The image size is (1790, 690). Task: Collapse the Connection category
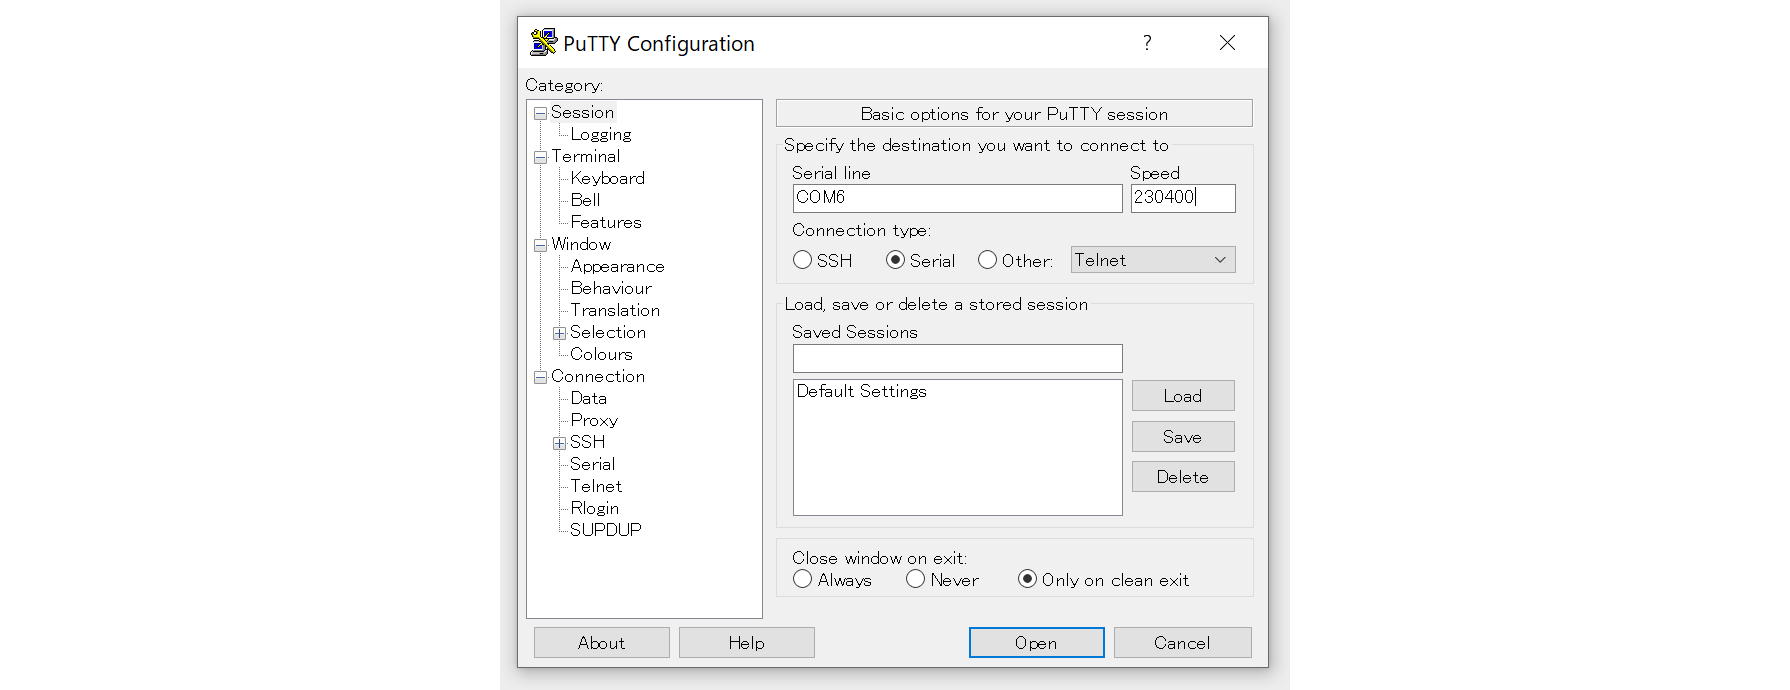click(x=541, y=377)
